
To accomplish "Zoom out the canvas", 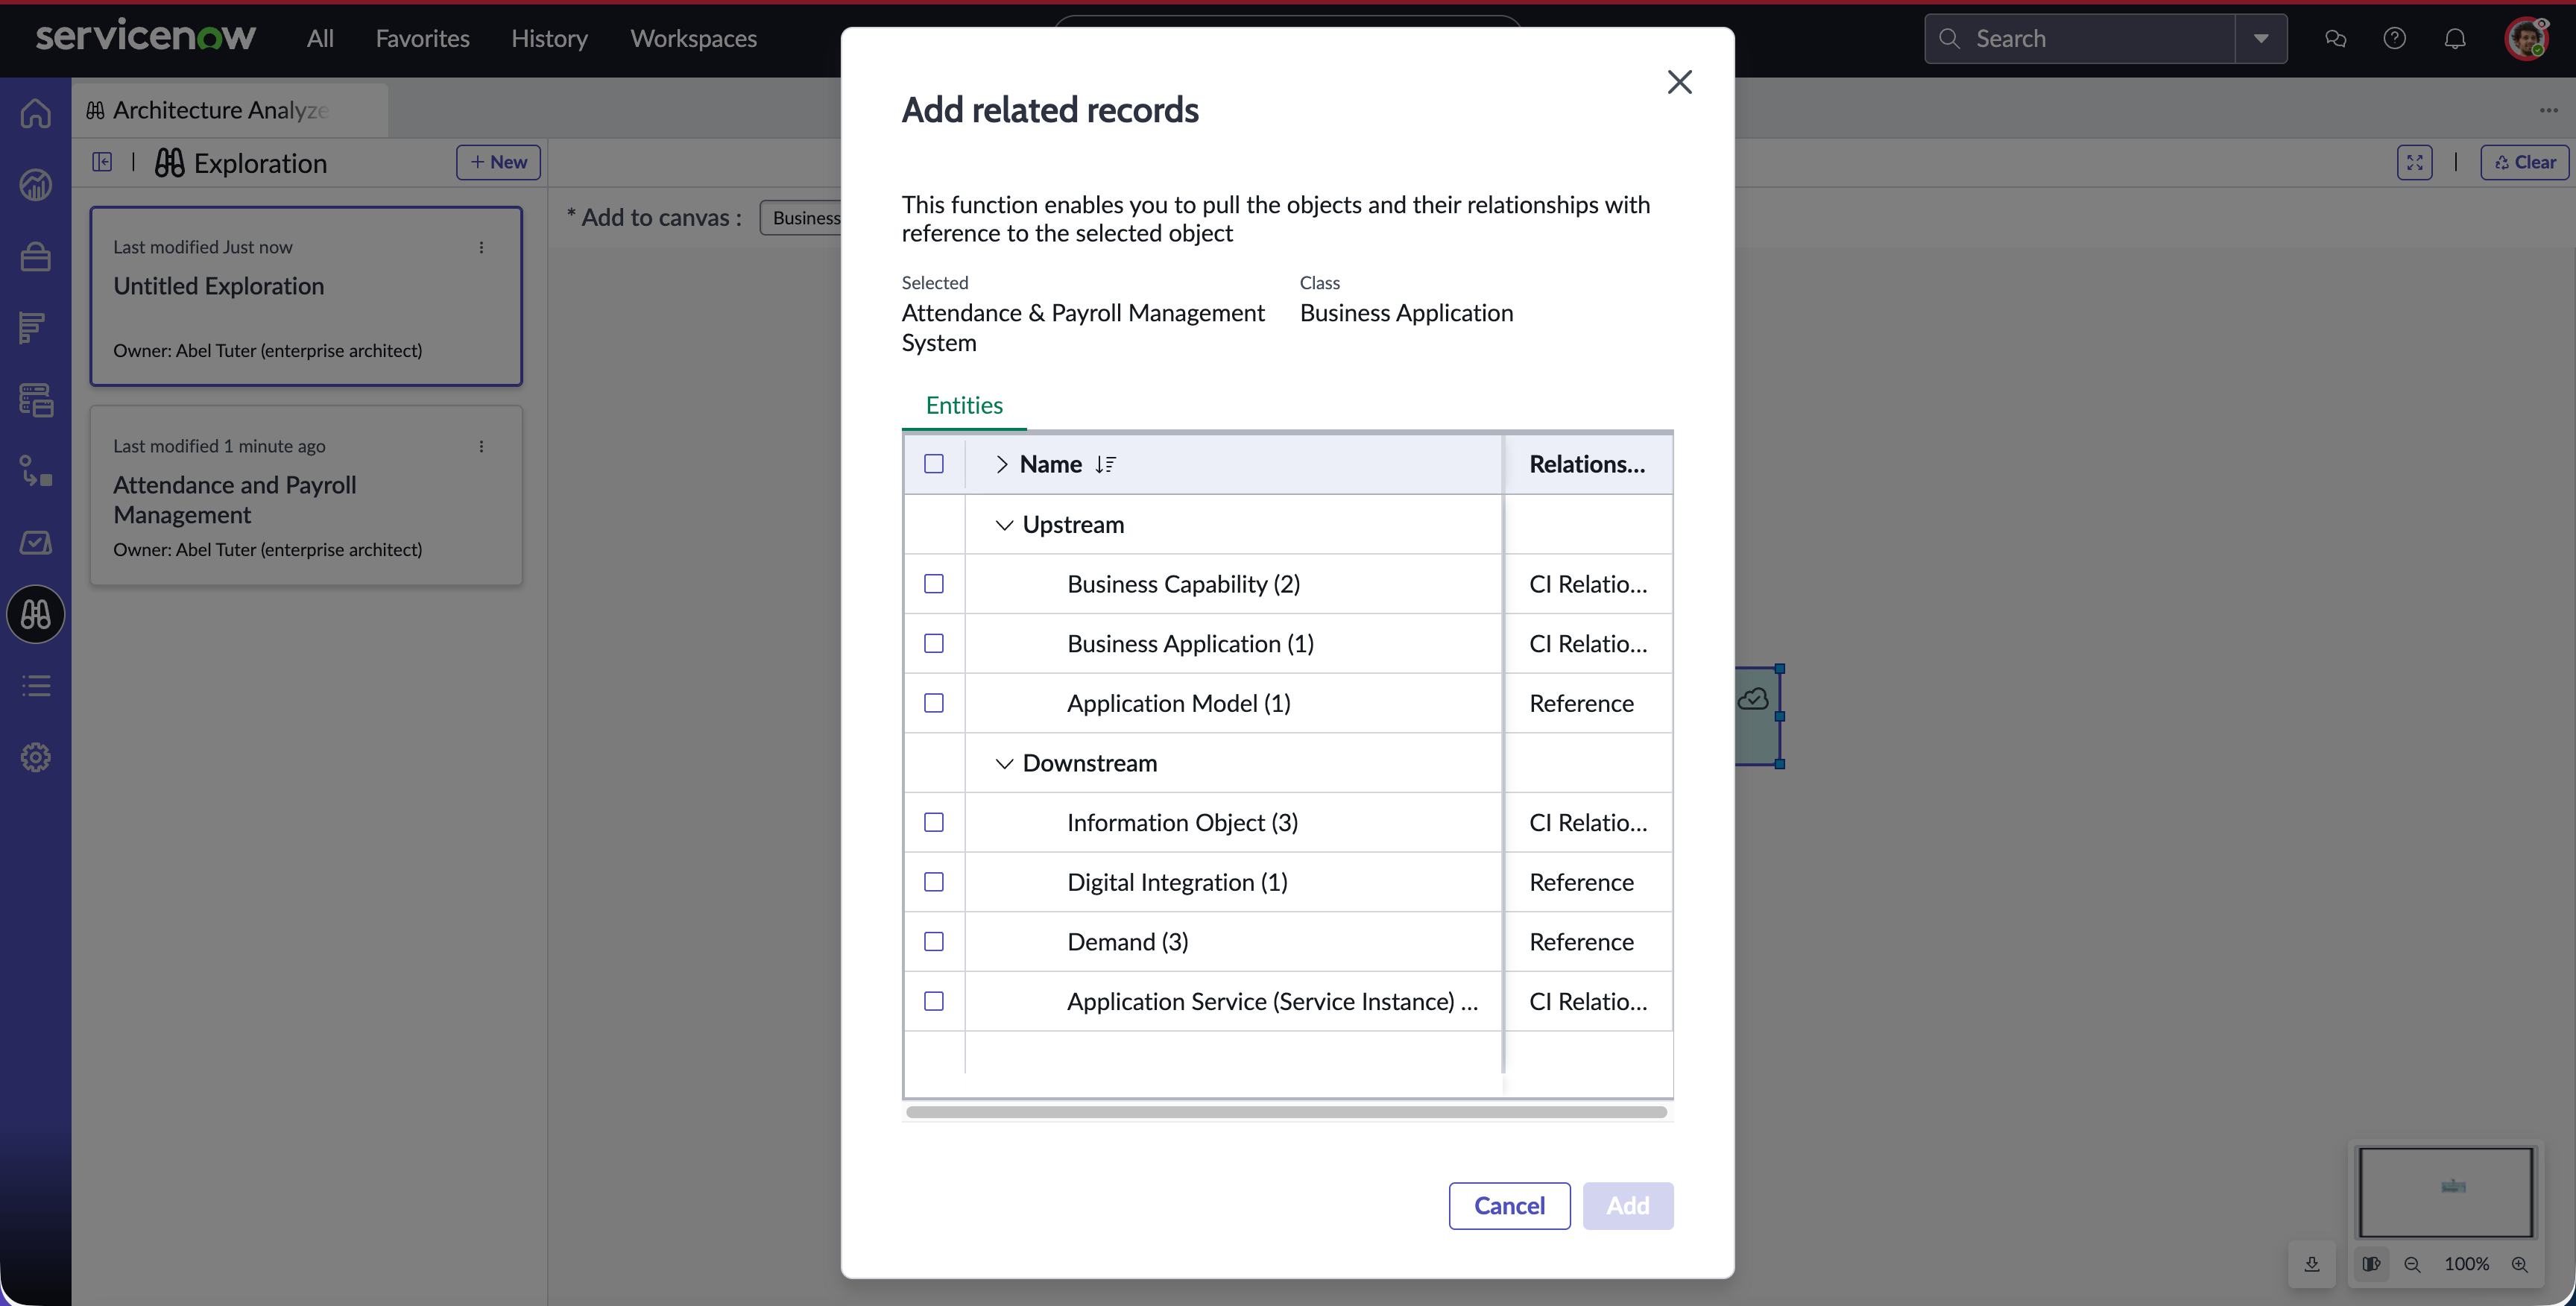I will click(x=2412, y=1264).
